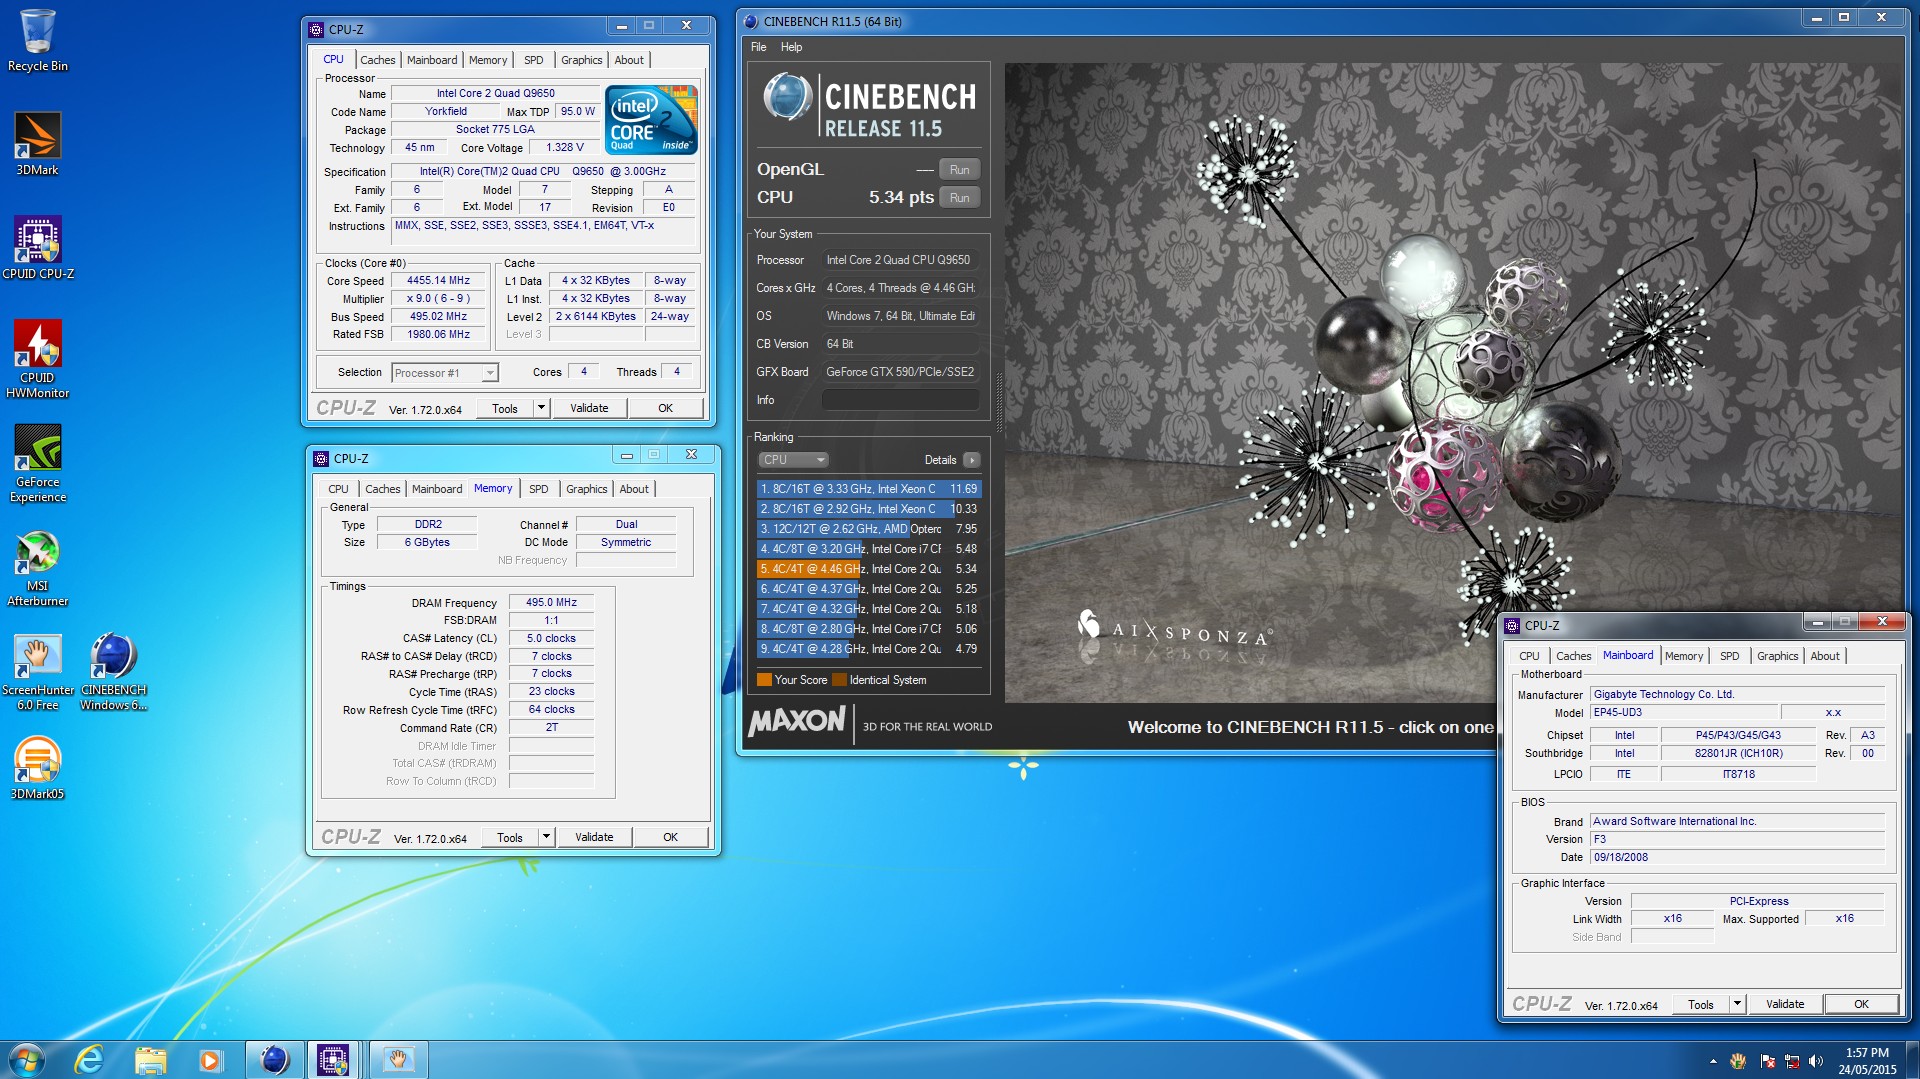Click OK in top CPU-Z window
This screenshot has height=1079, width=1920.
665,408
